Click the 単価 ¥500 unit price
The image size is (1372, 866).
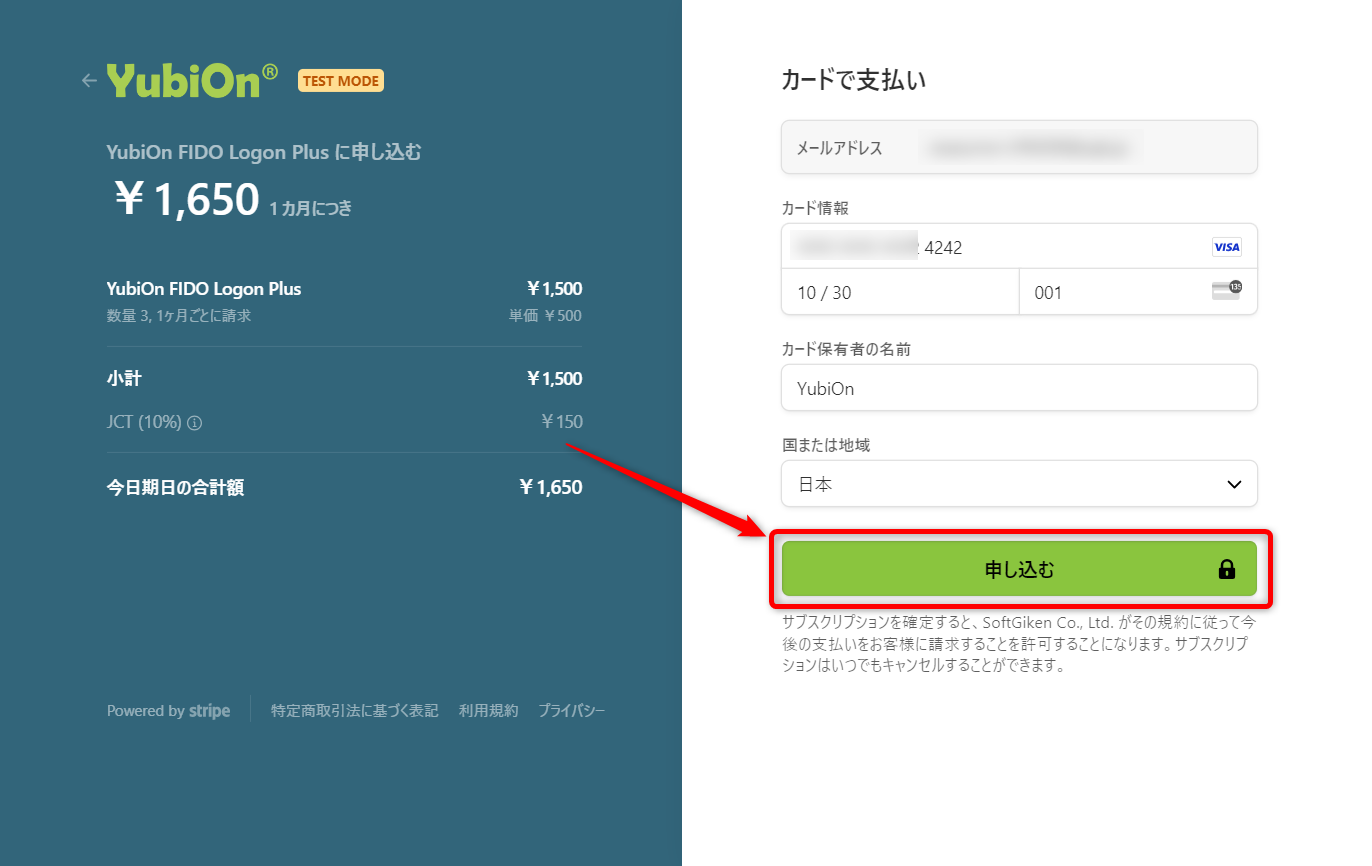click(545, 316)
